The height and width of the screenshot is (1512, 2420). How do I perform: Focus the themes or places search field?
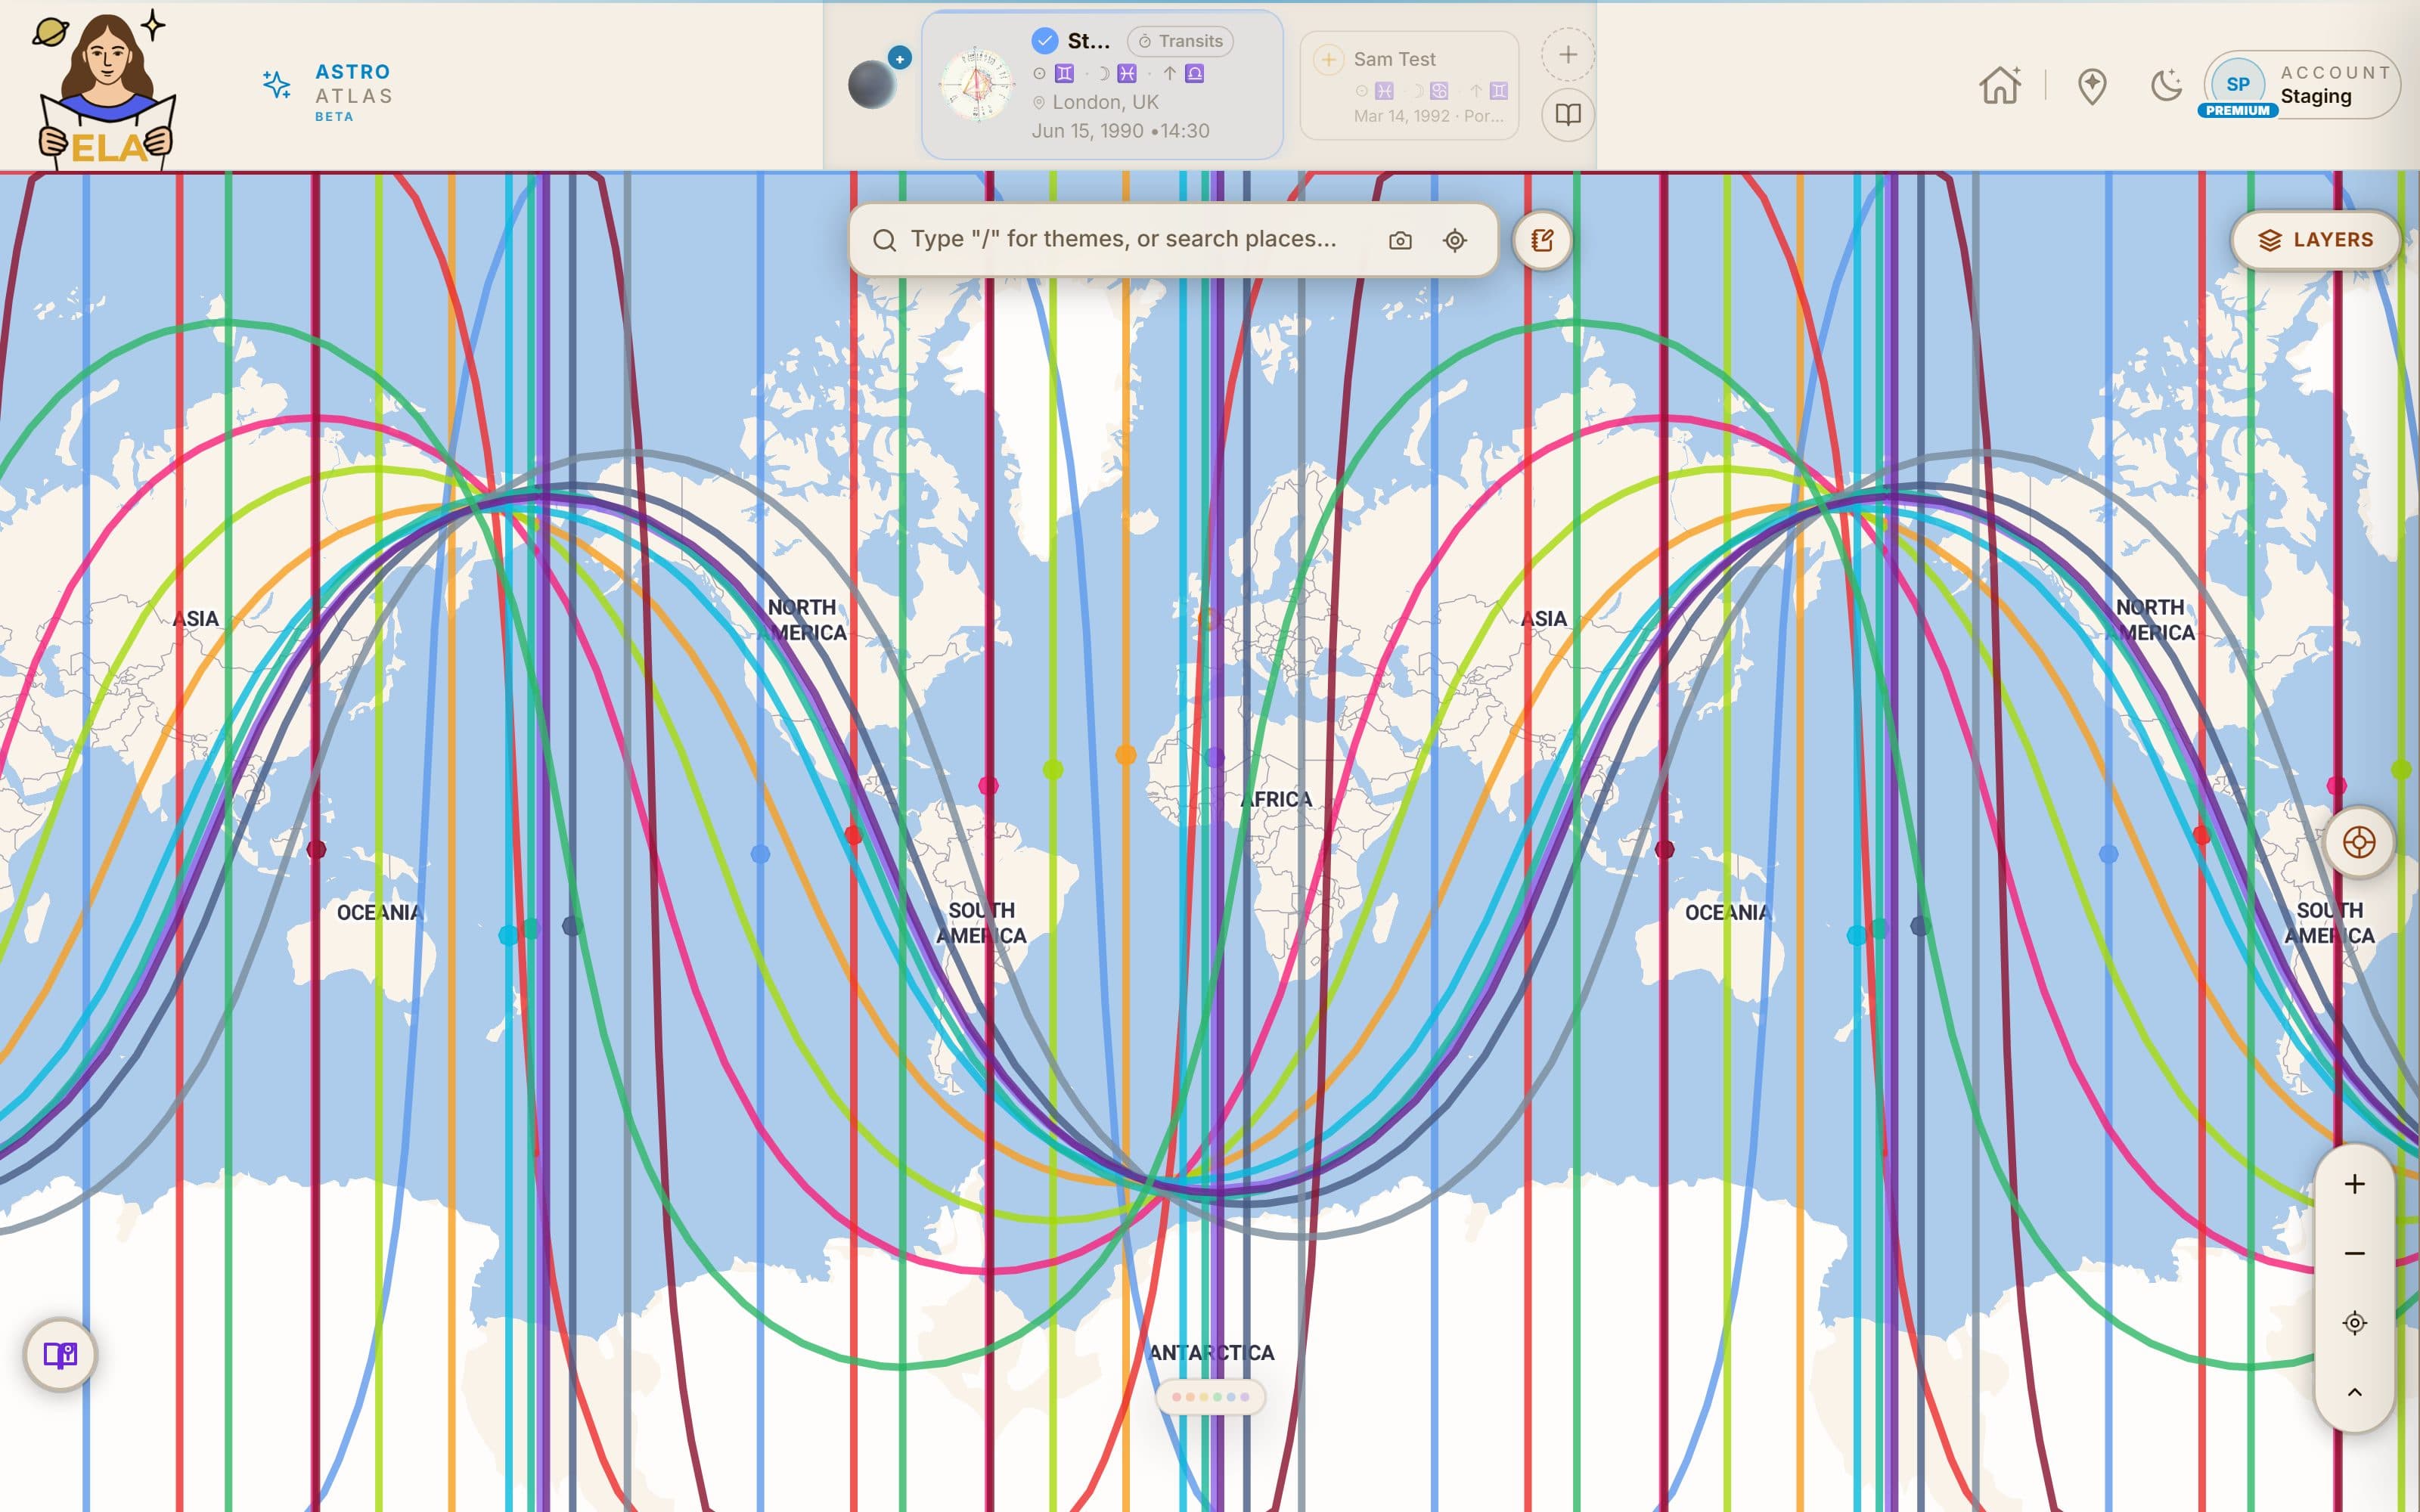click(1123, 239)
